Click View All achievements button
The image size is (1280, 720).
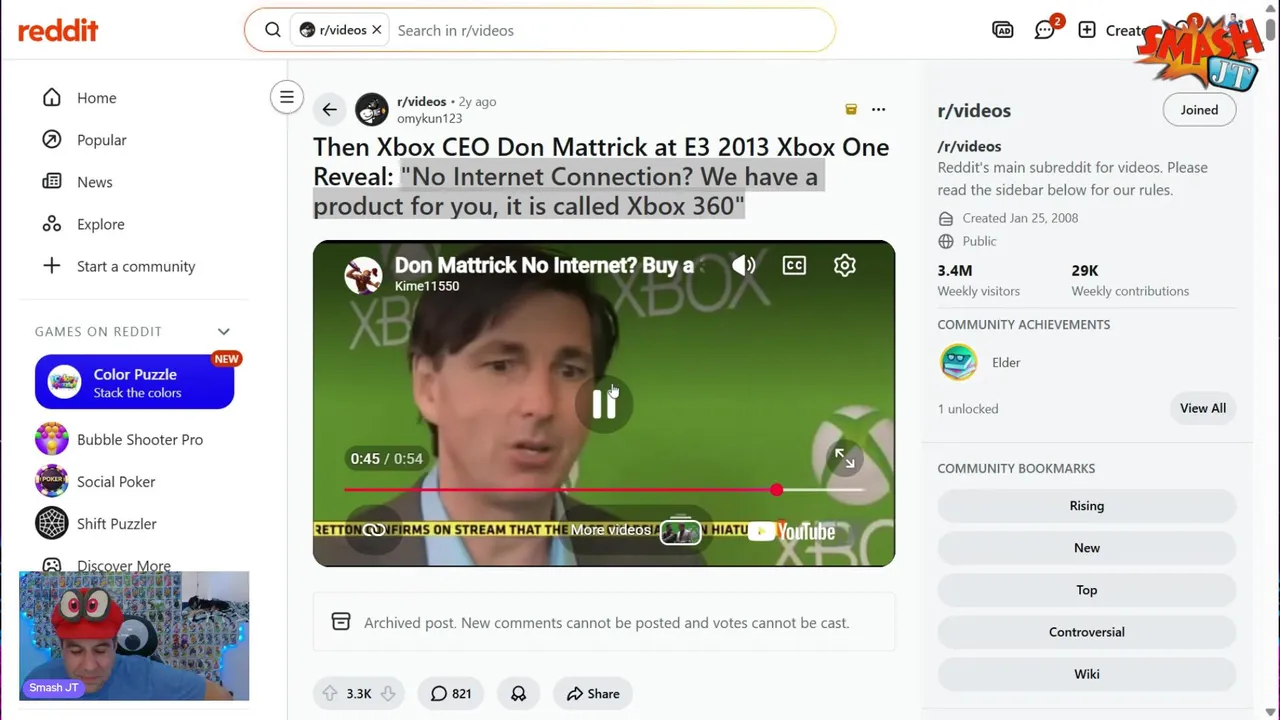(x=1203, y=408)
